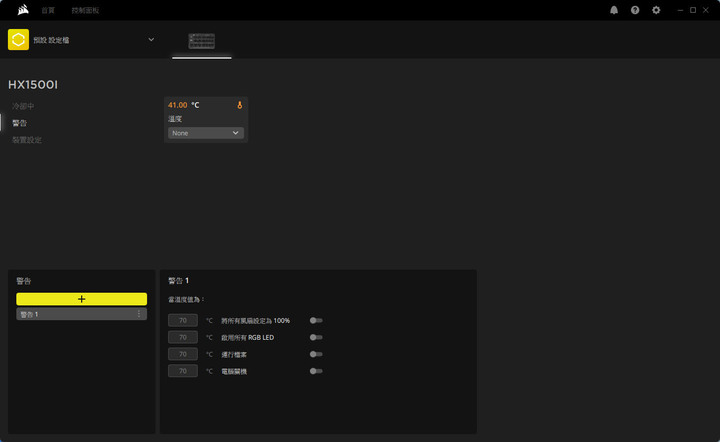
Task: Click the 41.00 °C temperature reading
Action: tap(184, 105)
